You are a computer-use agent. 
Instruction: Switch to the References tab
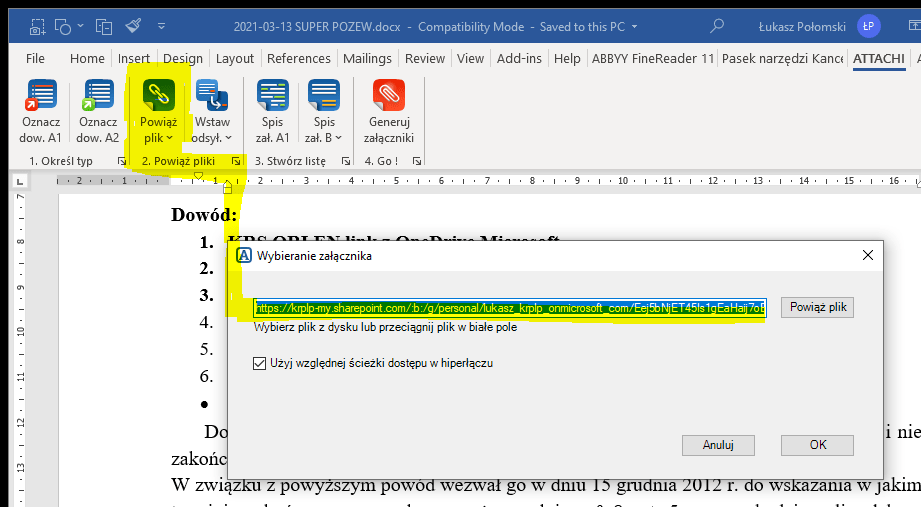click(299, 59)
